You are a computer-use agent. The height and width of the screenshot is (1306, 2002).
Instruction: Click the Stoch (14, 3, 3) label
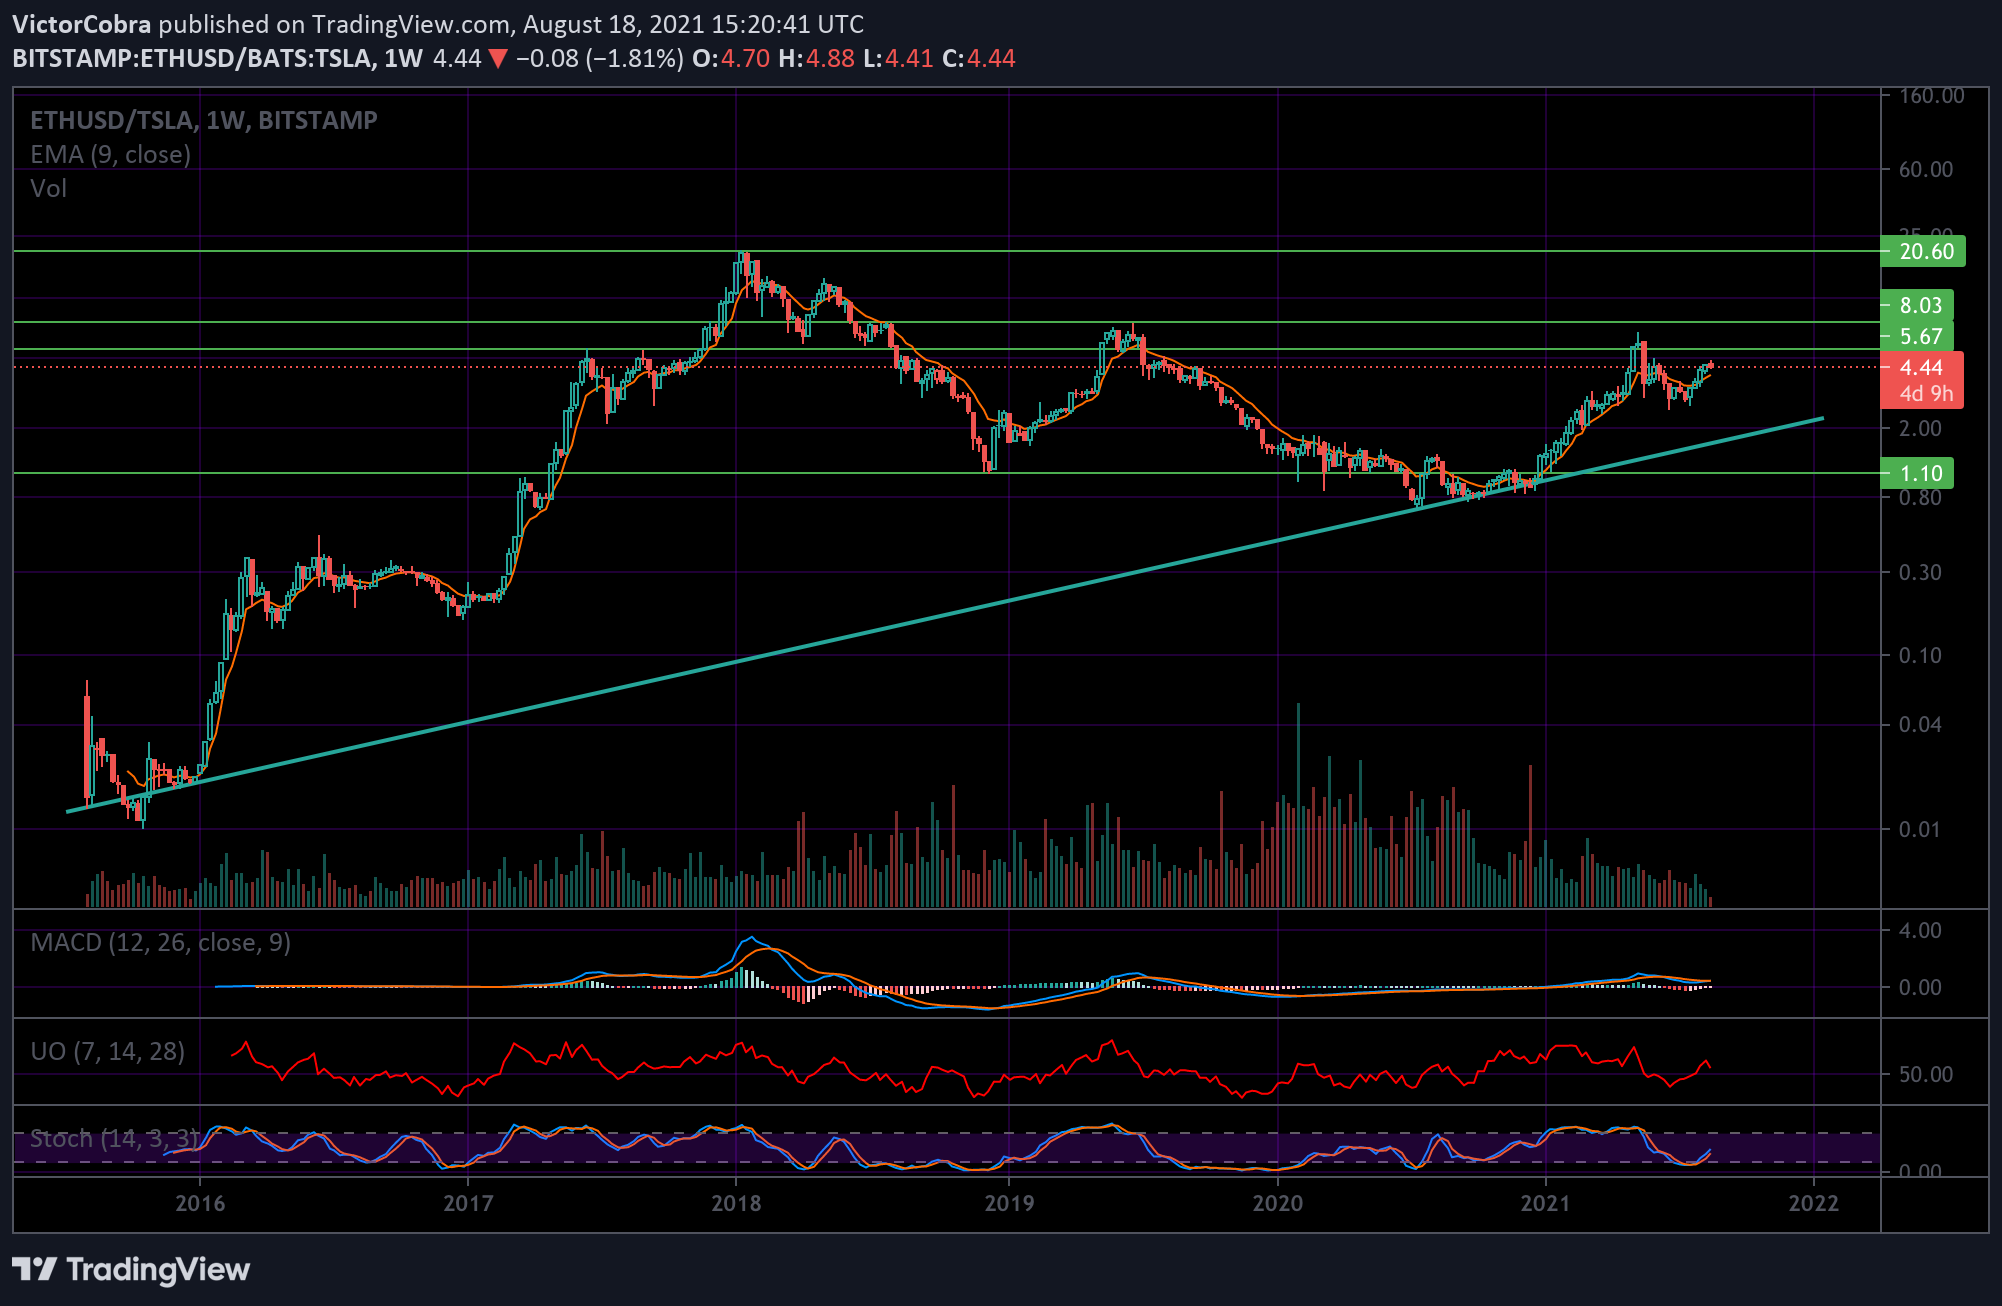tap(114, 1138)
